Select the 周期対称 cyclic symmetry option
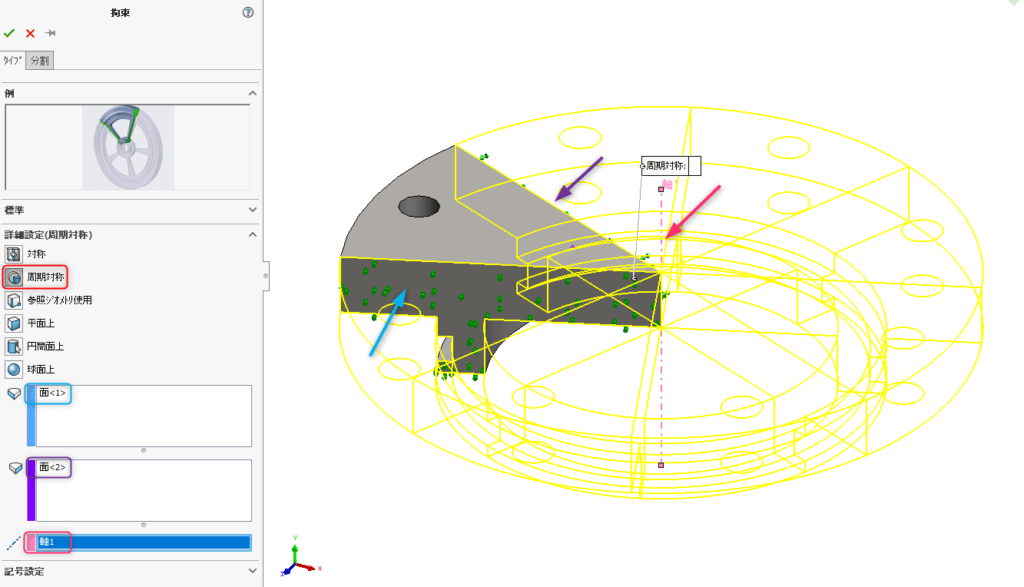1024x587 pixels. (14, 277)
